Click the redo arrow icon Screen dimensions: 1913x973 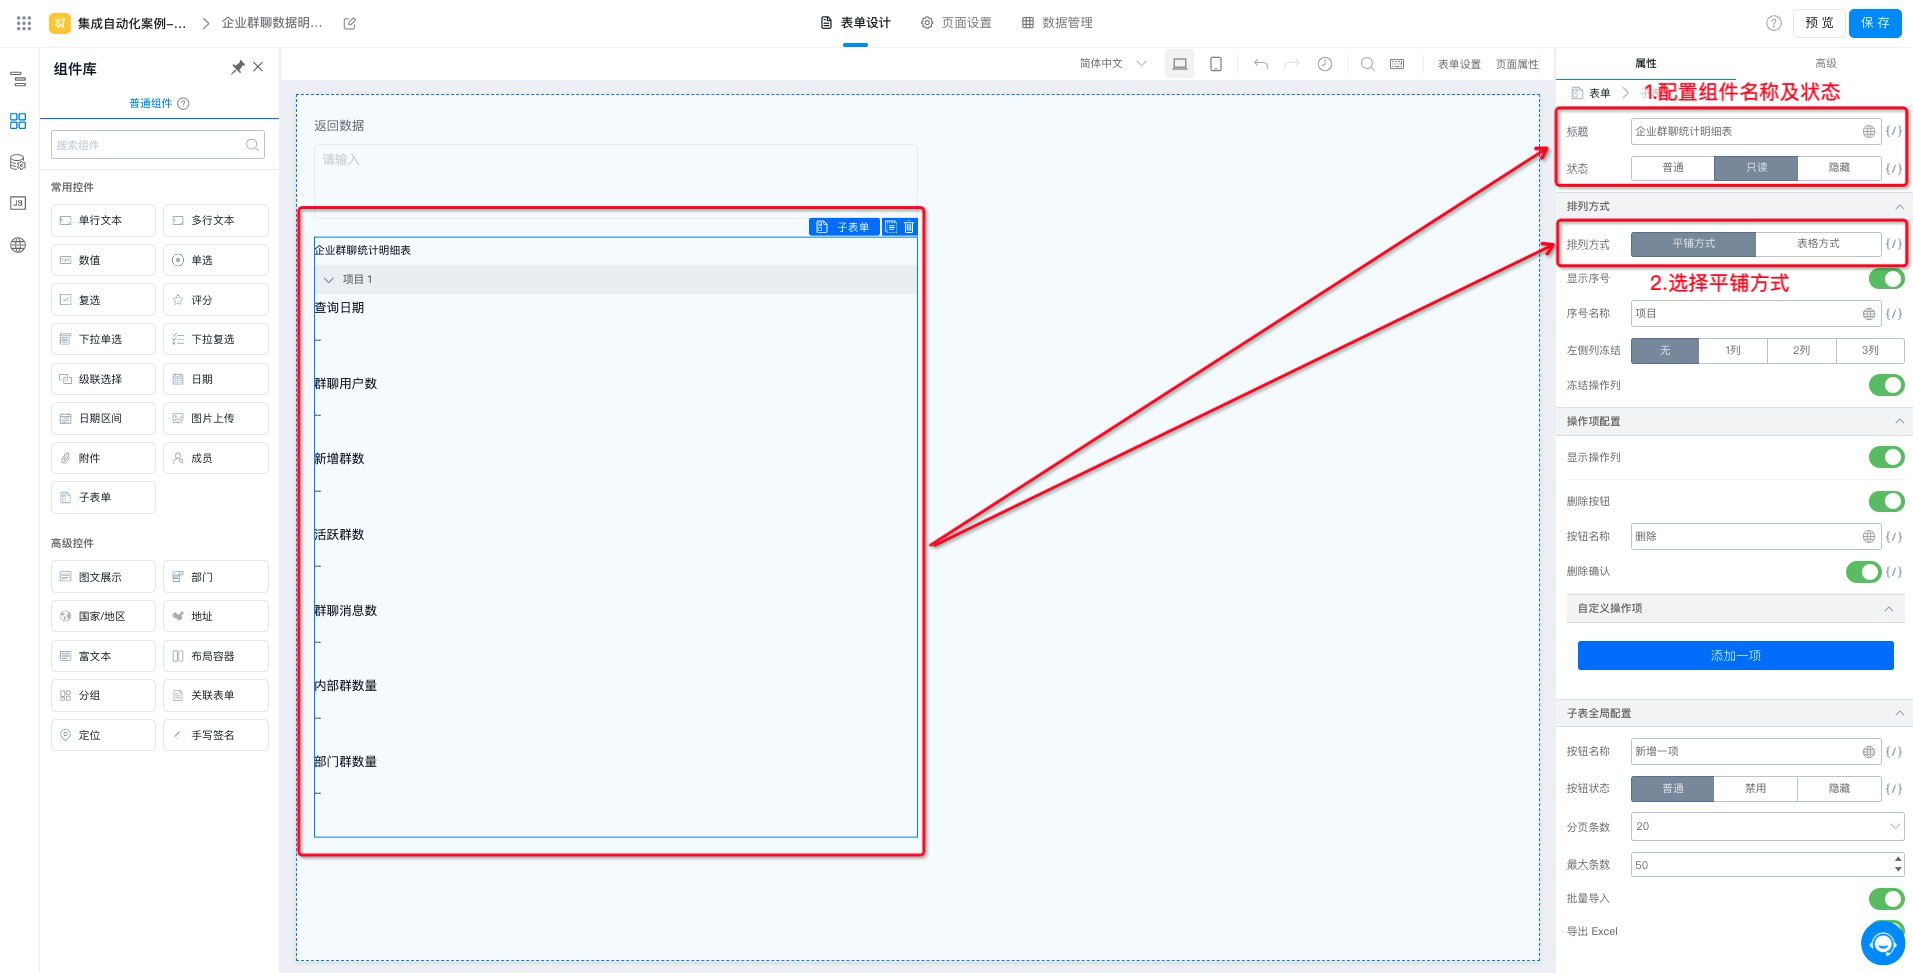tap(1292, 64)
